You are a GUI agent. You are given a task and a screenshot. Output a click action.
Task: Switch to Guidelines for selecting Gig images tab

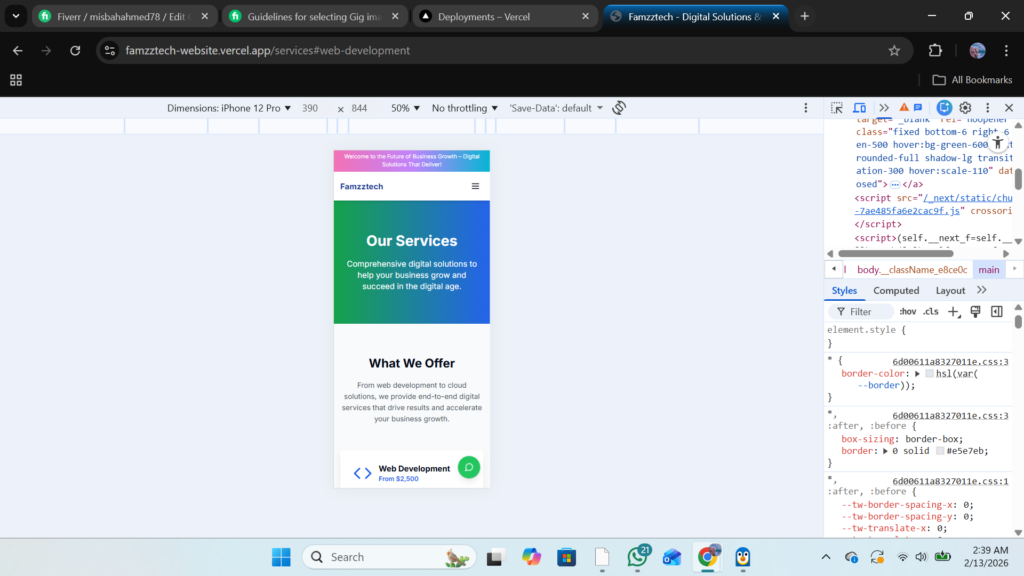(315, 16)
